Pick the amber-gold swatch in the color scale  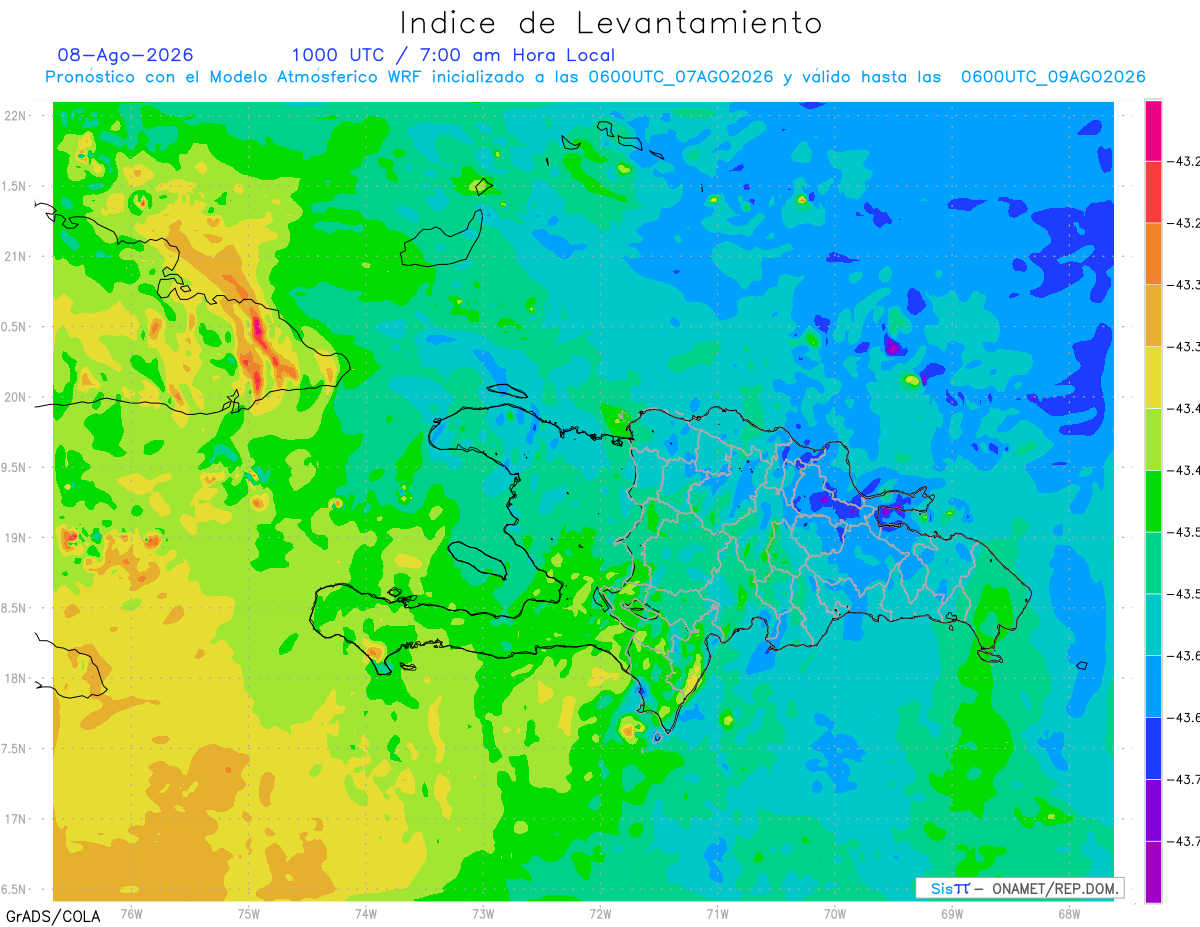tap(1153, 315)
